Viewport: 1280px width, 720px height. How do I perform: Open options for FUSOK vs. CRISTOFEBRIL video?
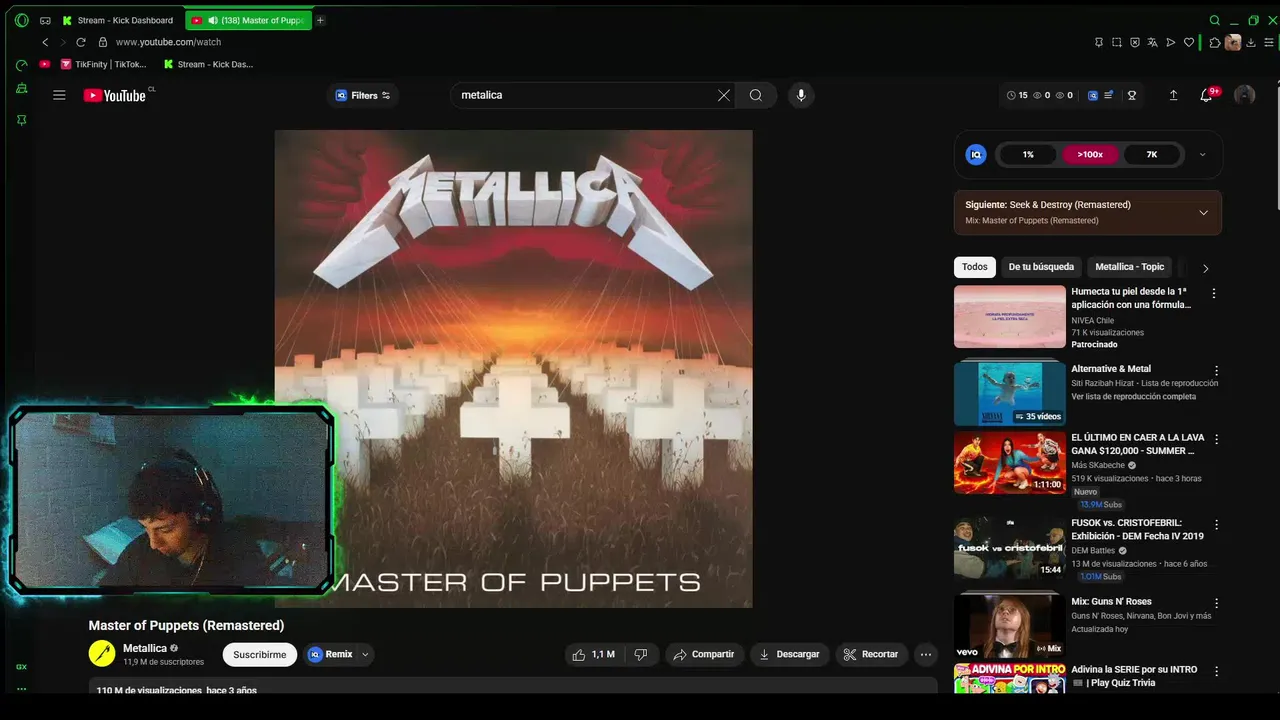(x=1216, y=524)
